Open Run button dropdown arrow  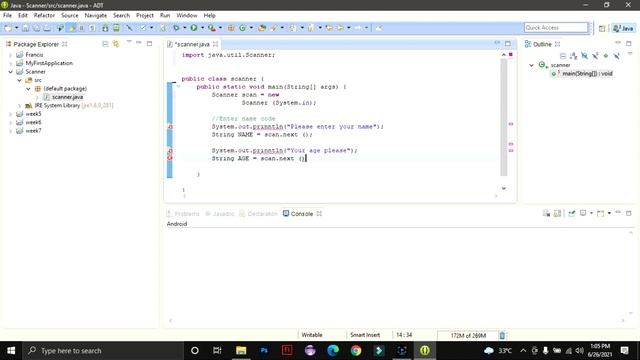(x=202, y=28)
